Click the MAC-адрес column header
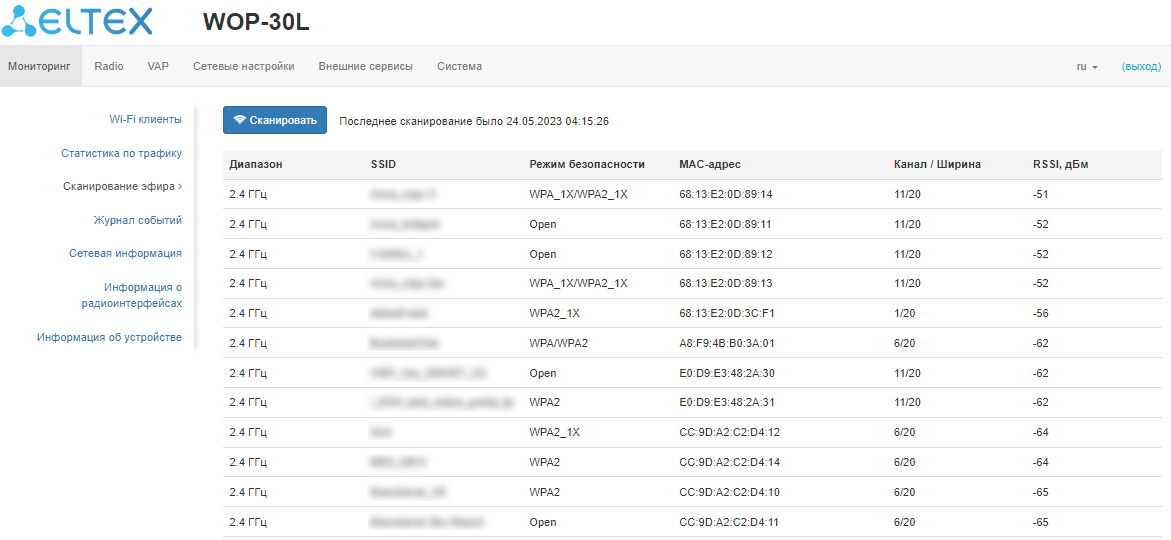 (710, 164)
